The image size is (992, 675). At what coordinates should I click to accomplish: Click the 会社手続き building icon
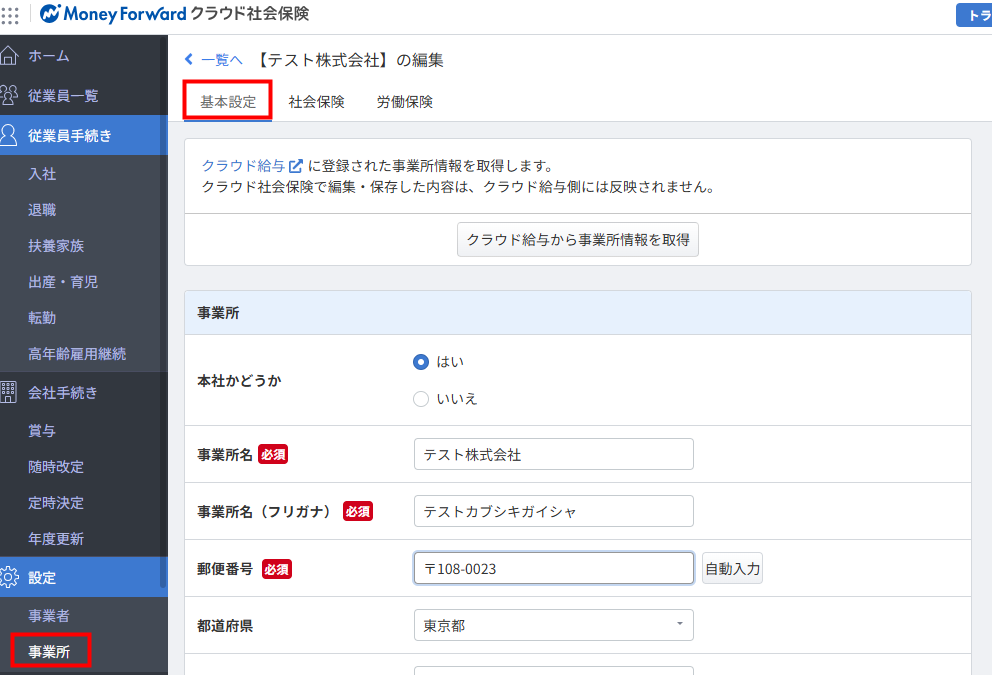pyautogui.click(x=8, y=392)
